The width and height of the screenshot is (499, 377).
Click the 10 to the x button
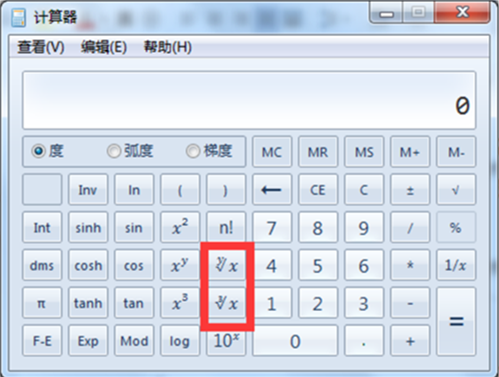tap(226, 341)
